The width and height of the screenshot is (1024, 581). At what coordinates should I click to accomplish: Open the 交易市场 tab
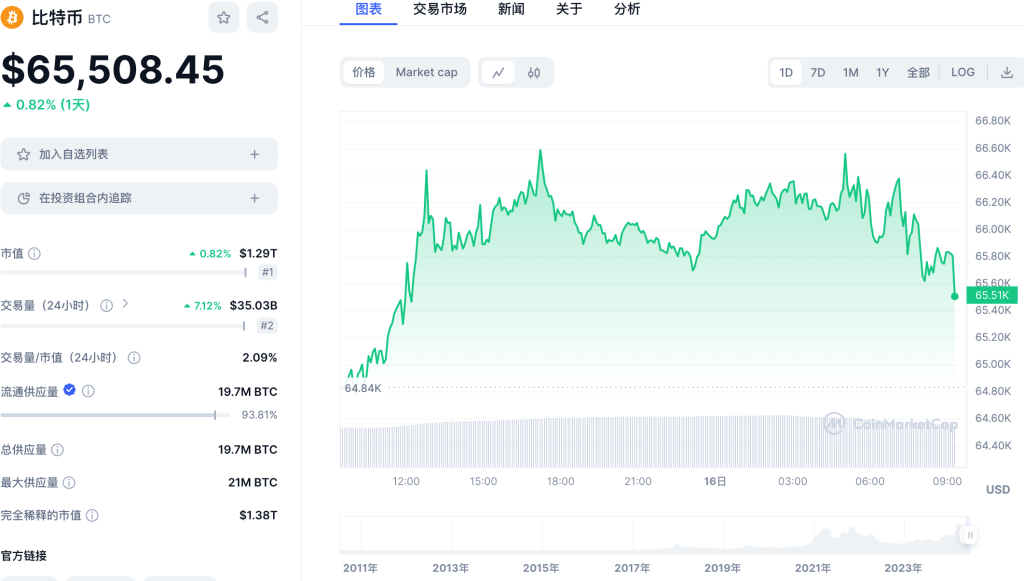439,9
